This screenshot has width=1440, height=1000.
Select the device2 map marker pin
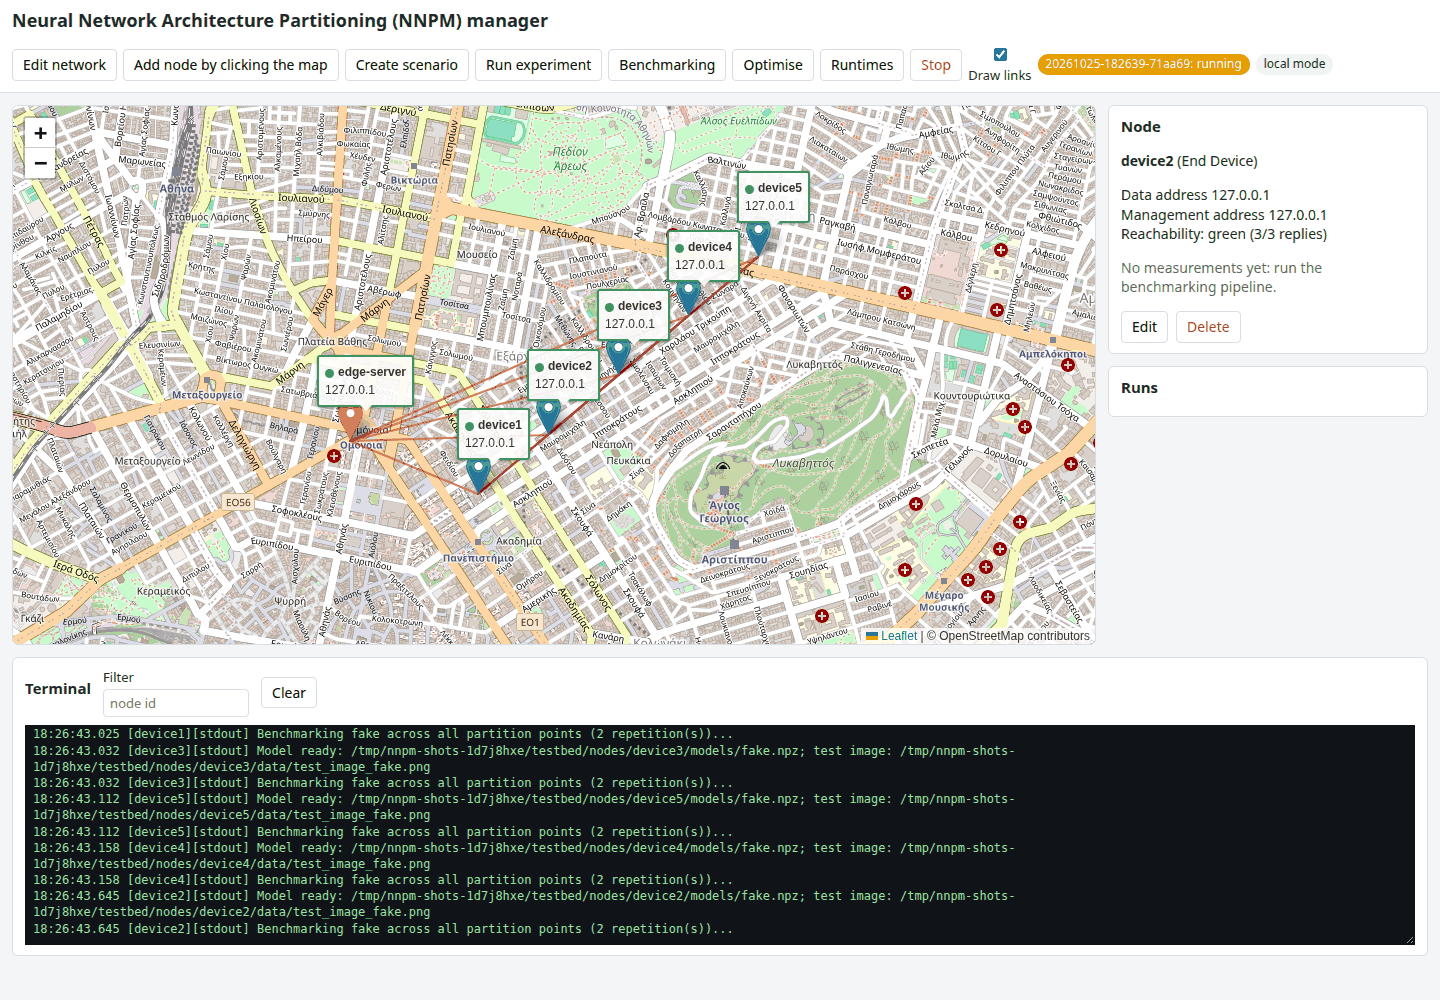pos(548,415)
